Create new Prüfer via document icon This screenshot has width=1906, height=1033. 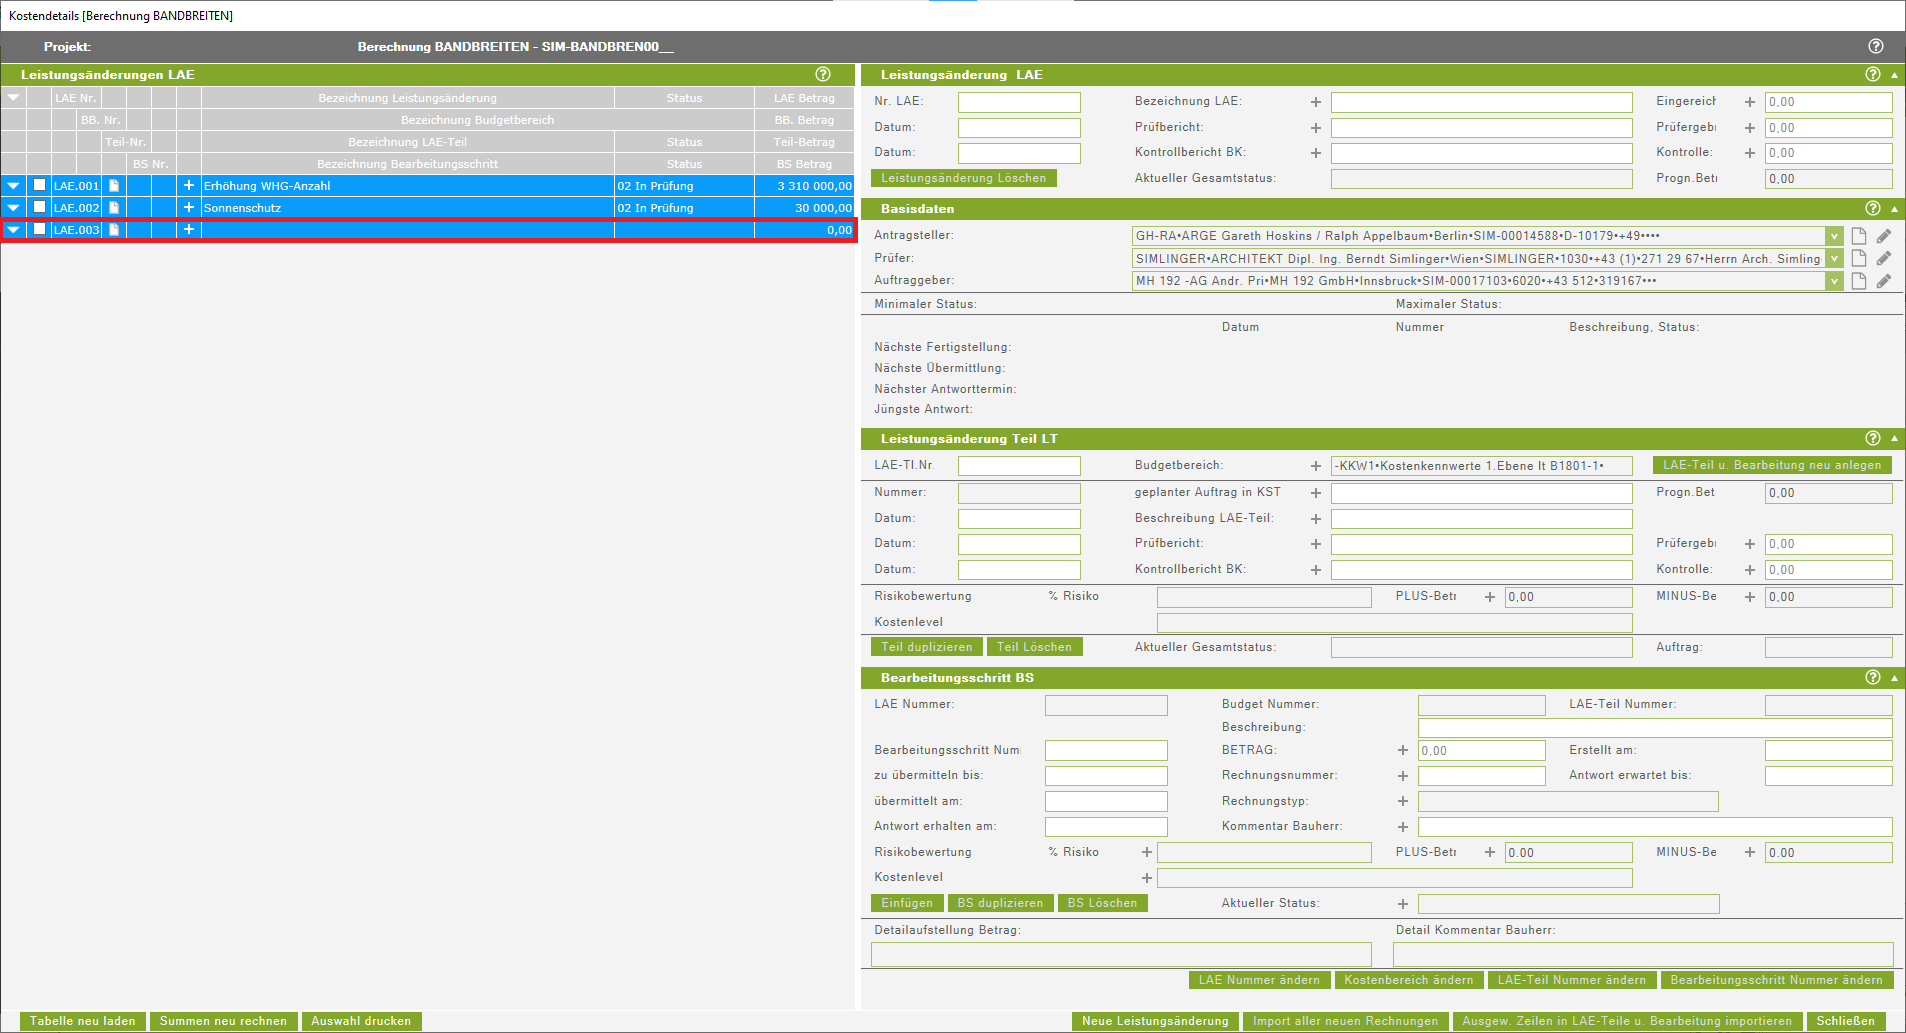(1859, 259)
